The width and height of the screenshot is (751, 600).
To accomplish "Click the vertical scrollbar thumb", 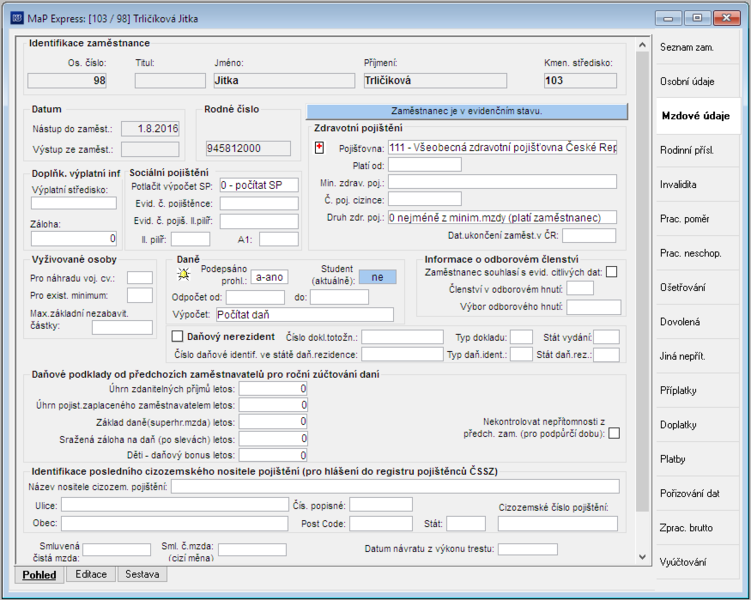I will coord(642,282).
